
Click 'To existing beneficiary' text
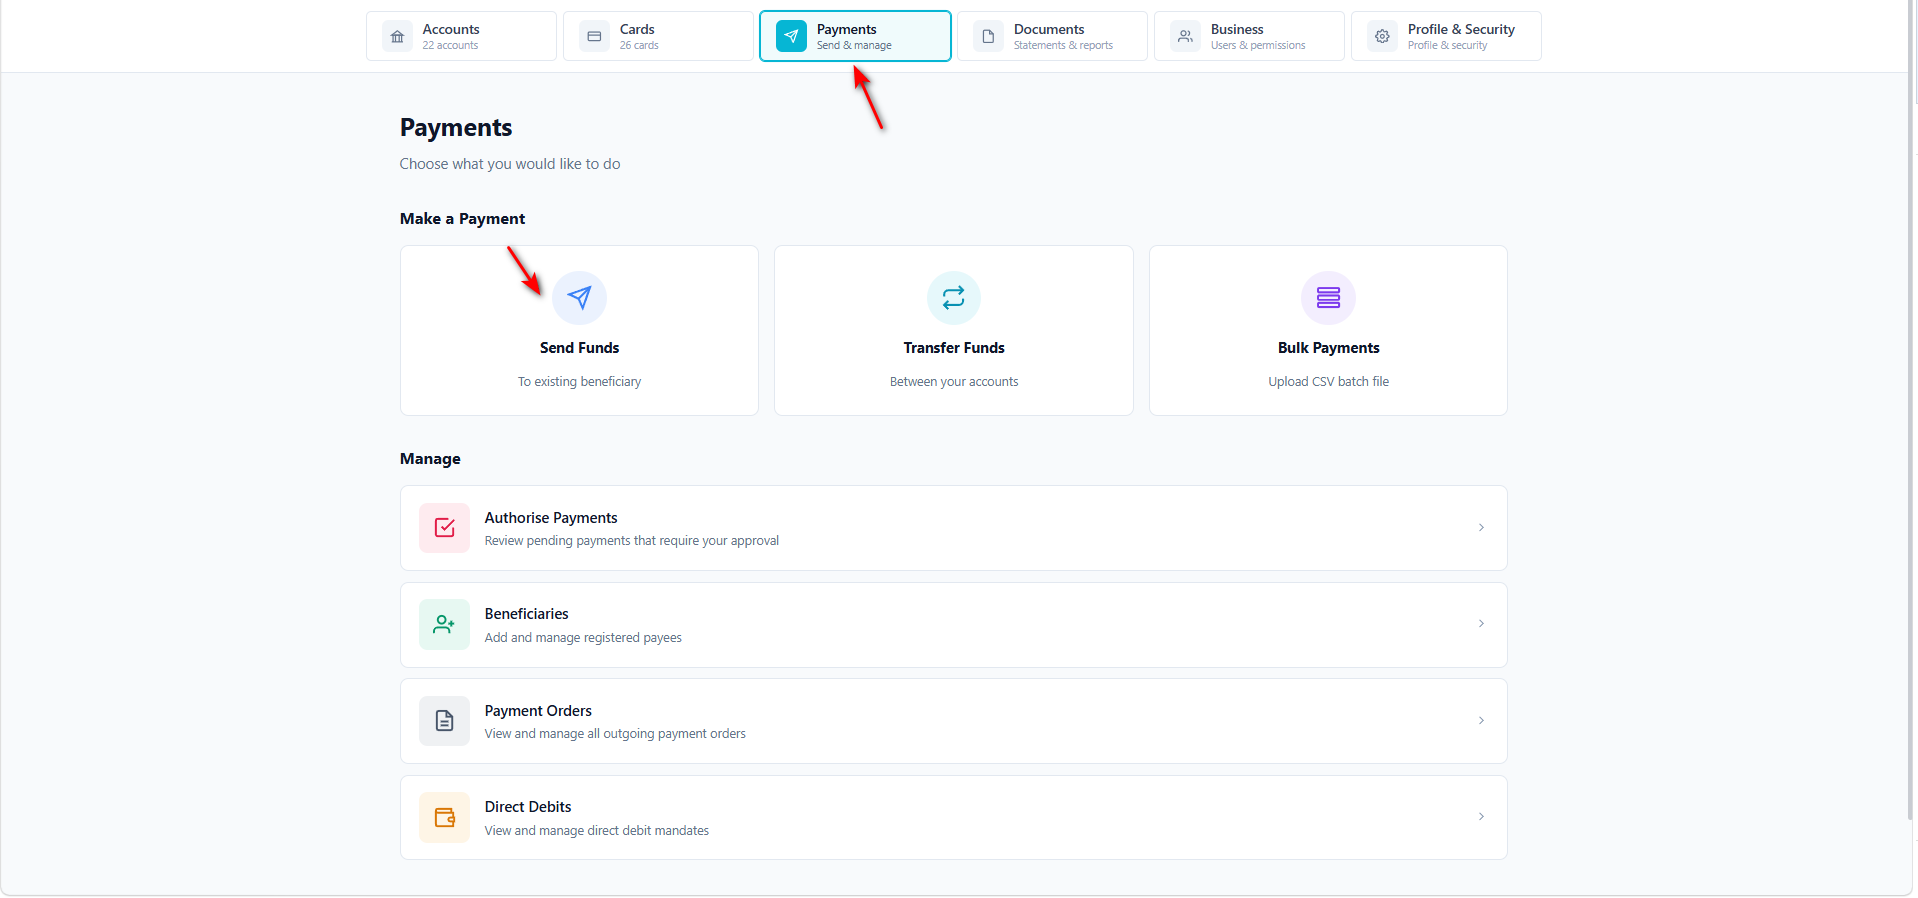coord(579,382)
